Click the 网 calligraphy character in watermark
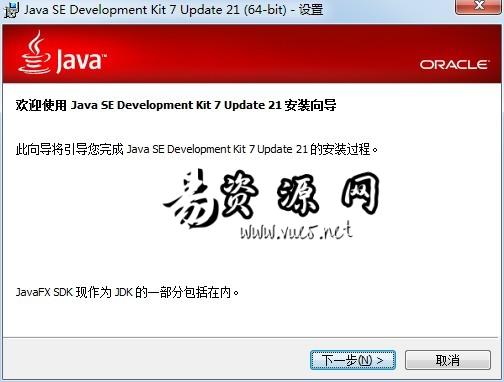The image size is (504, 382). point(361,193)
